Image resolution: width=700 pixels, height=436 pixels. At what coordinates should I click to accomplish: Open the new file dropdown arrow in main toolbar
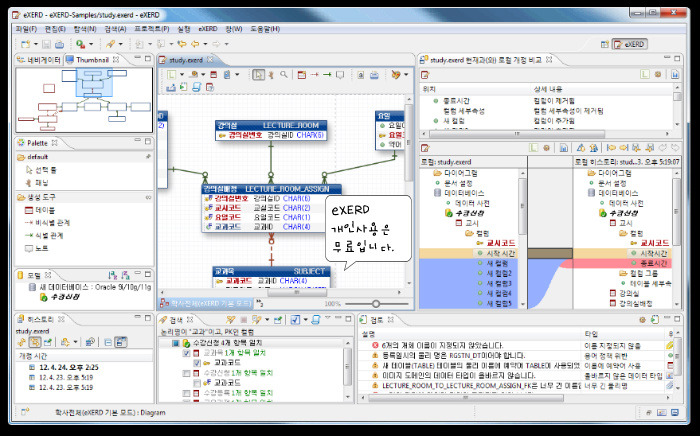[x=35, y=44]
